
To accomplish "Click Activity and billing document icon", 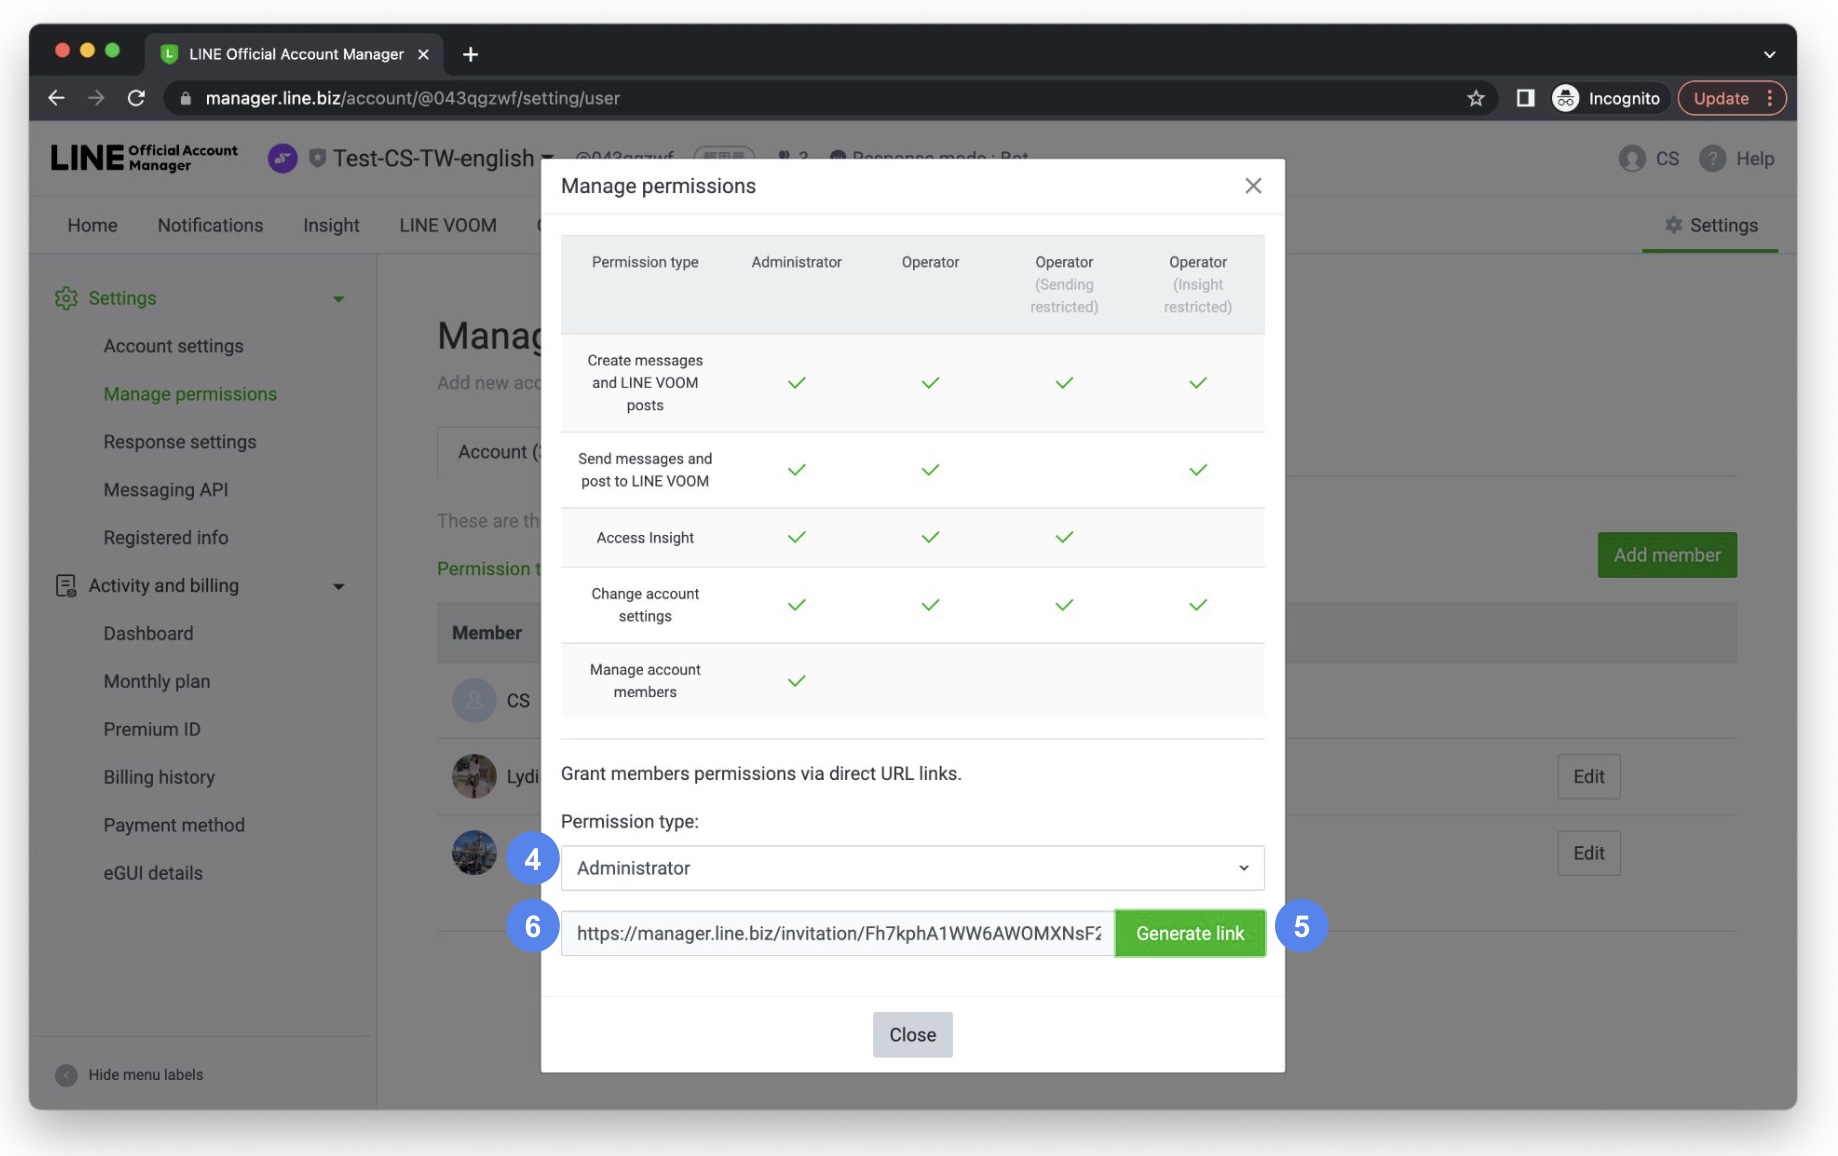I will 66,586.
